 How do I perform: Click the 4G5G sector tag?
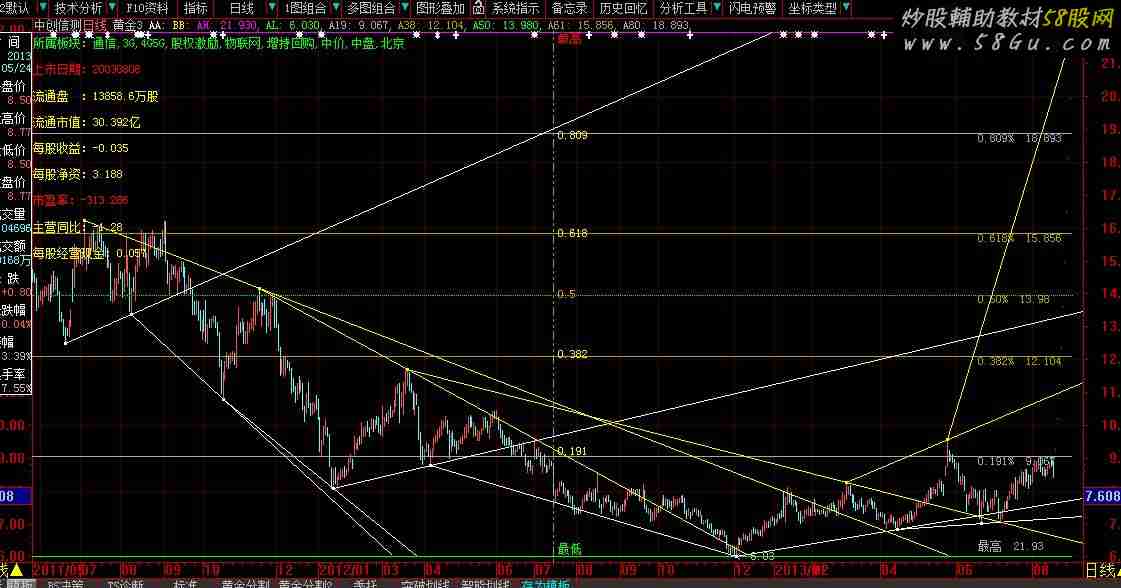coord(154,43)
